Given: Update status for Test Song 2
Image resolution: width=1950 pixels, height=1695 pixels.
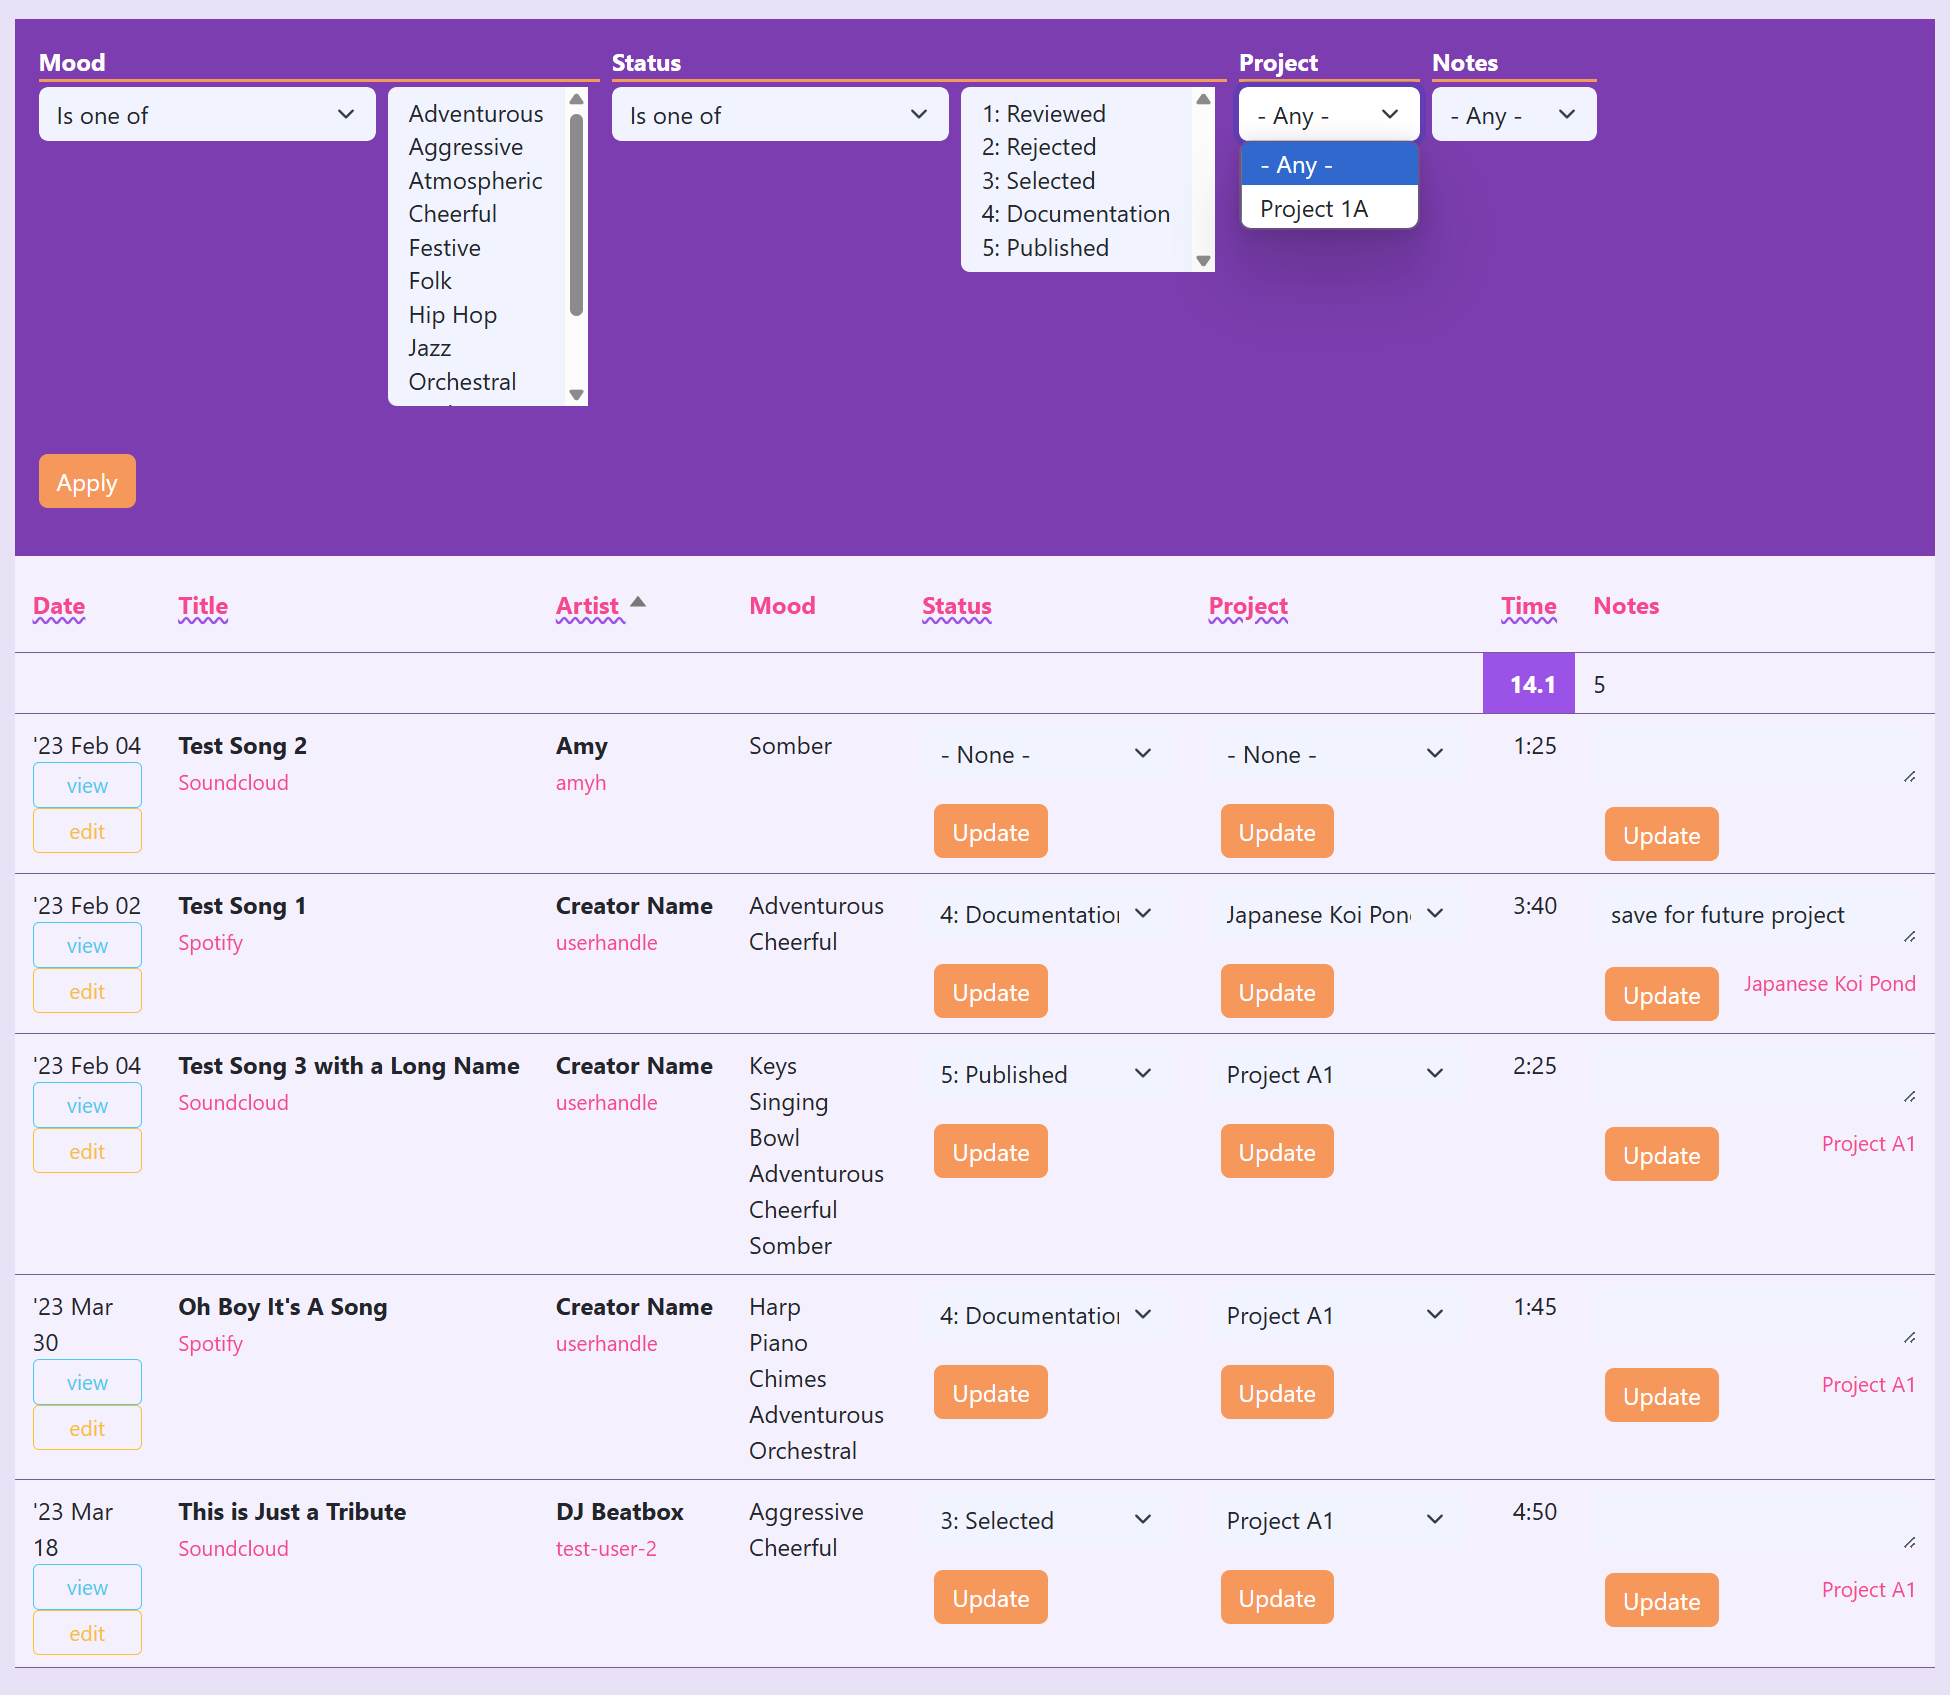Looking at the screenshot, I should (991, 832).
